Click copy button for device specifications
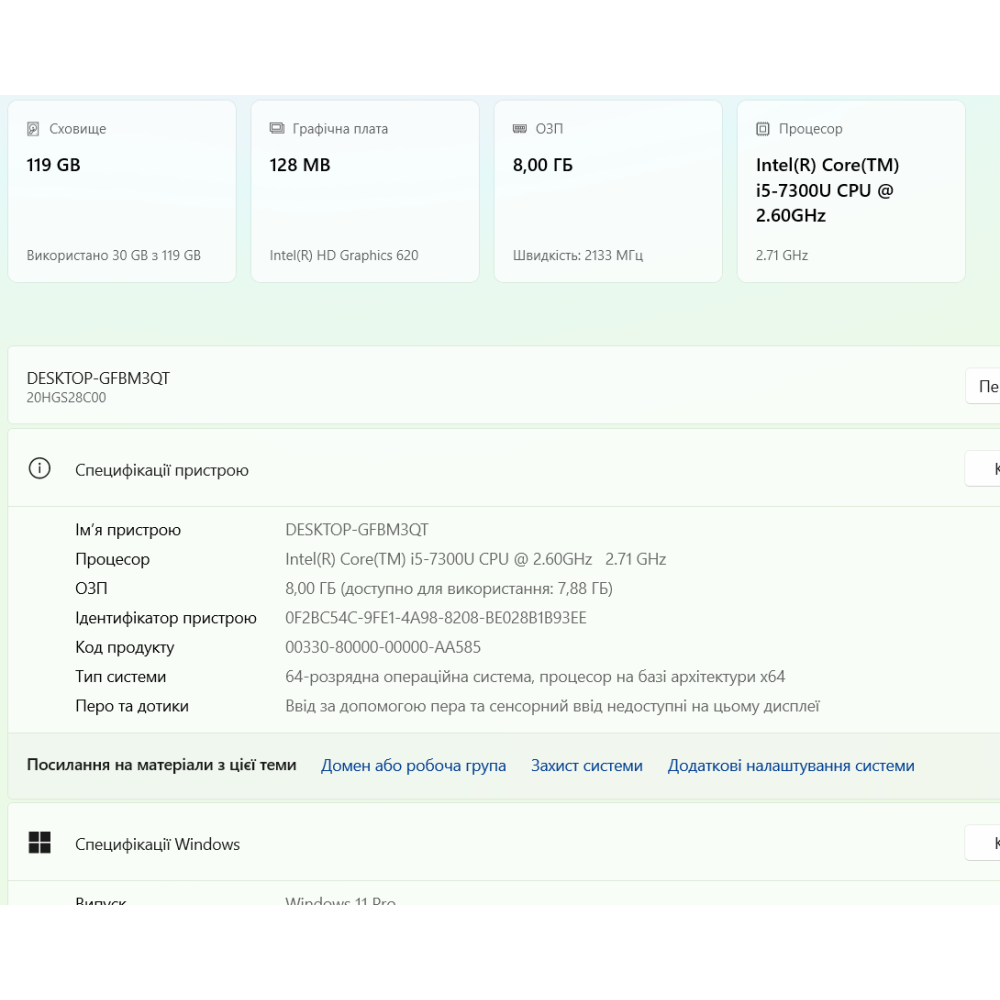This screenshot has width=1000, height=1000. (x=984, y=468)
